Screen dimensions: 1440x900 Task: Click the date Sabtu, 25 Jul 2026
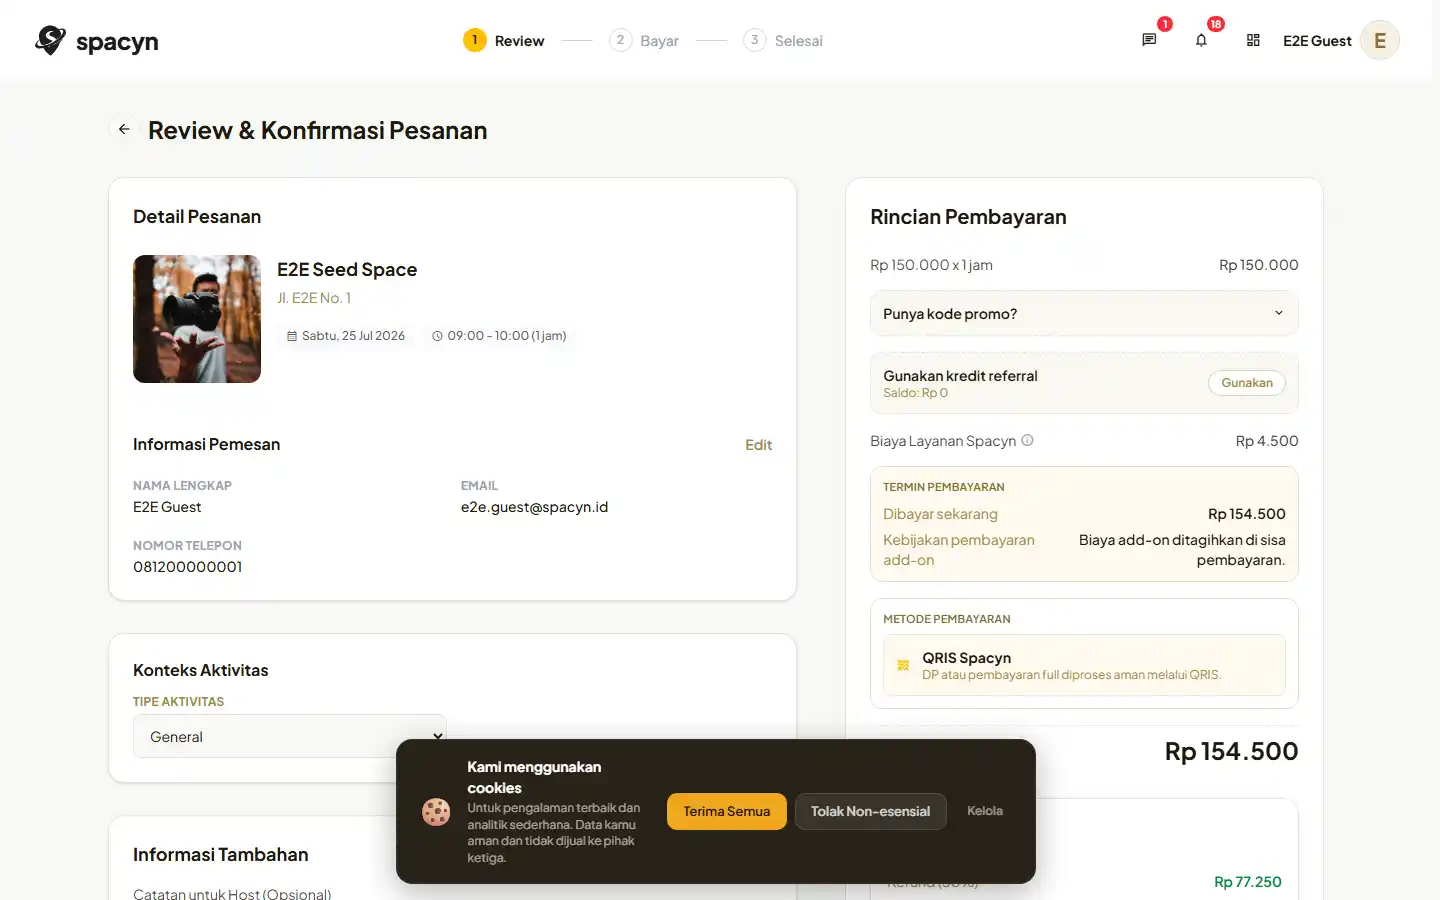click(353, 336)
